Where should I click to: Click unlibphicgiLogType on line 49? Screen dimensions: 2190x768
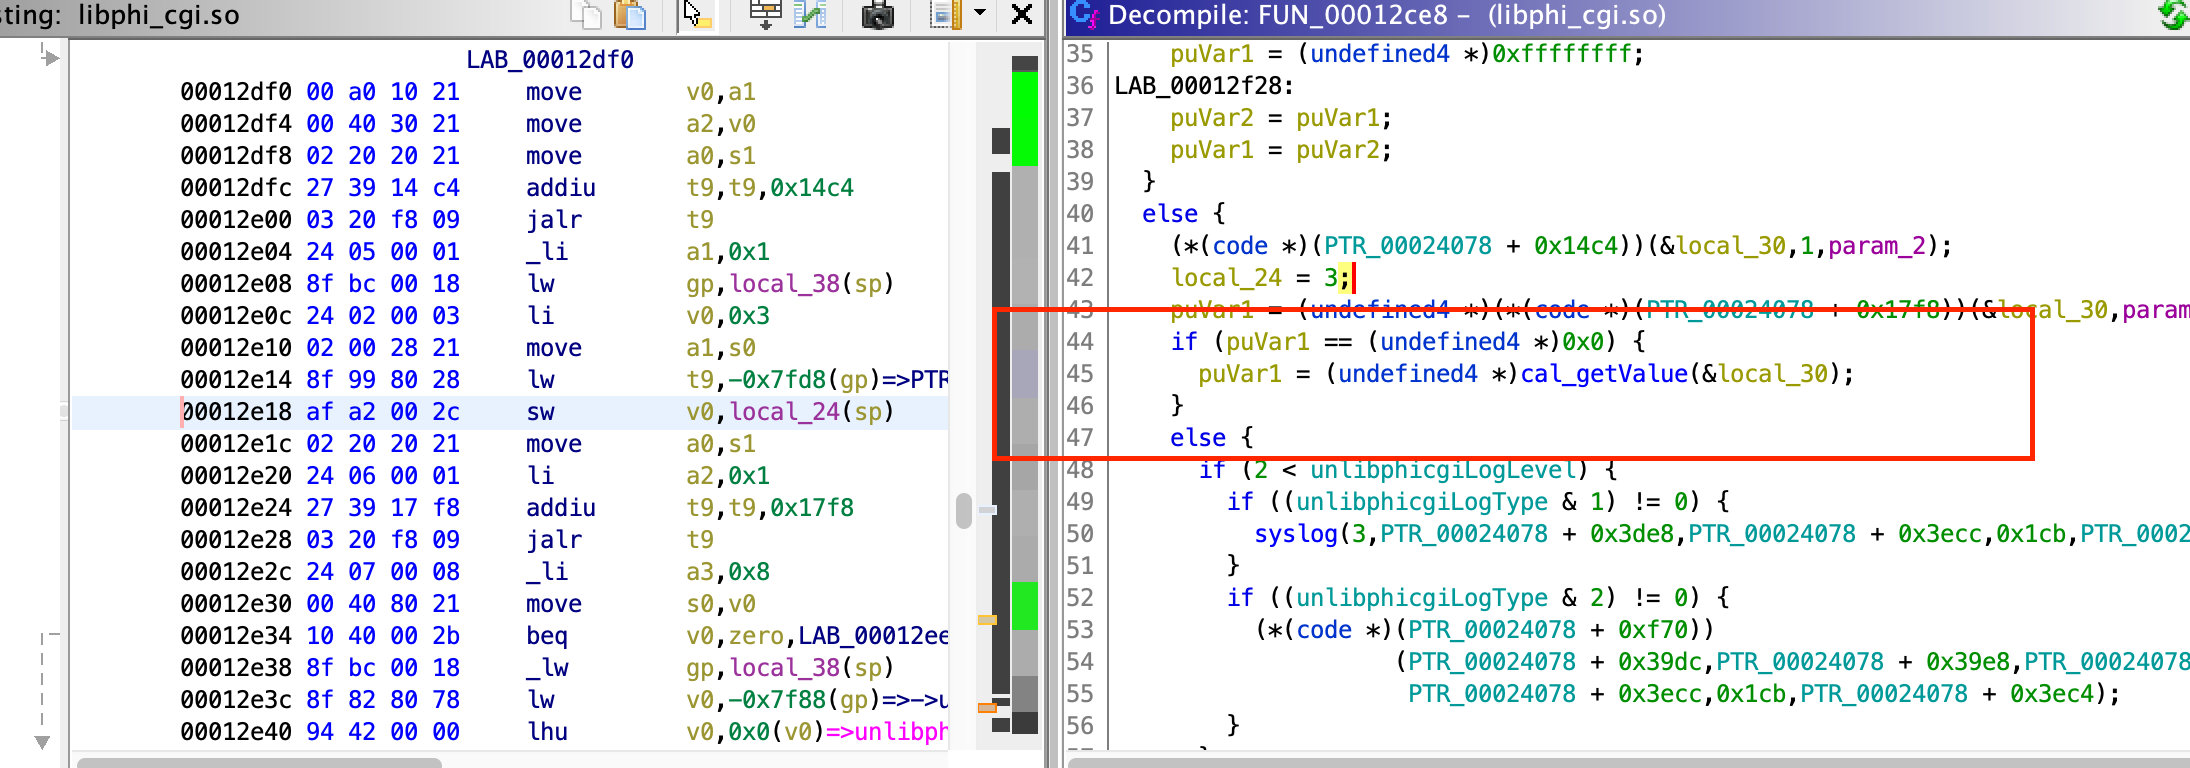(x=1422, y=502)
